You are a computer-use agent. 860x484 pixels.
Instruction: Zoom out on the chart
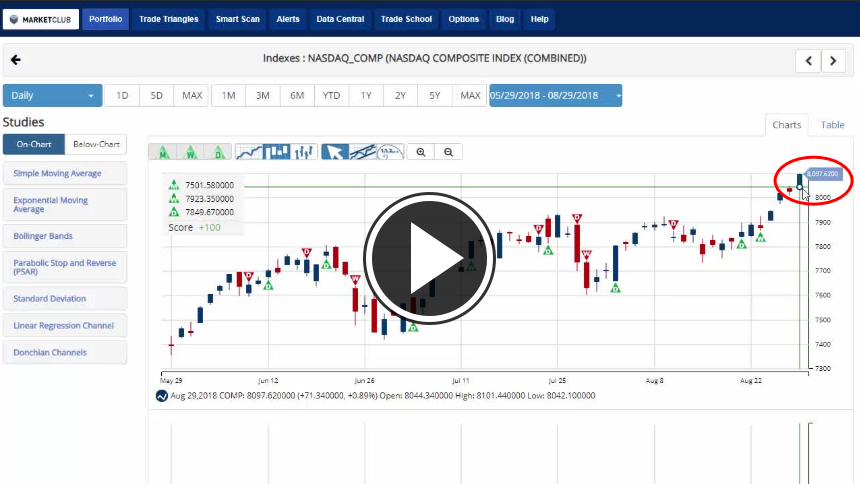(x=449, y=152)
